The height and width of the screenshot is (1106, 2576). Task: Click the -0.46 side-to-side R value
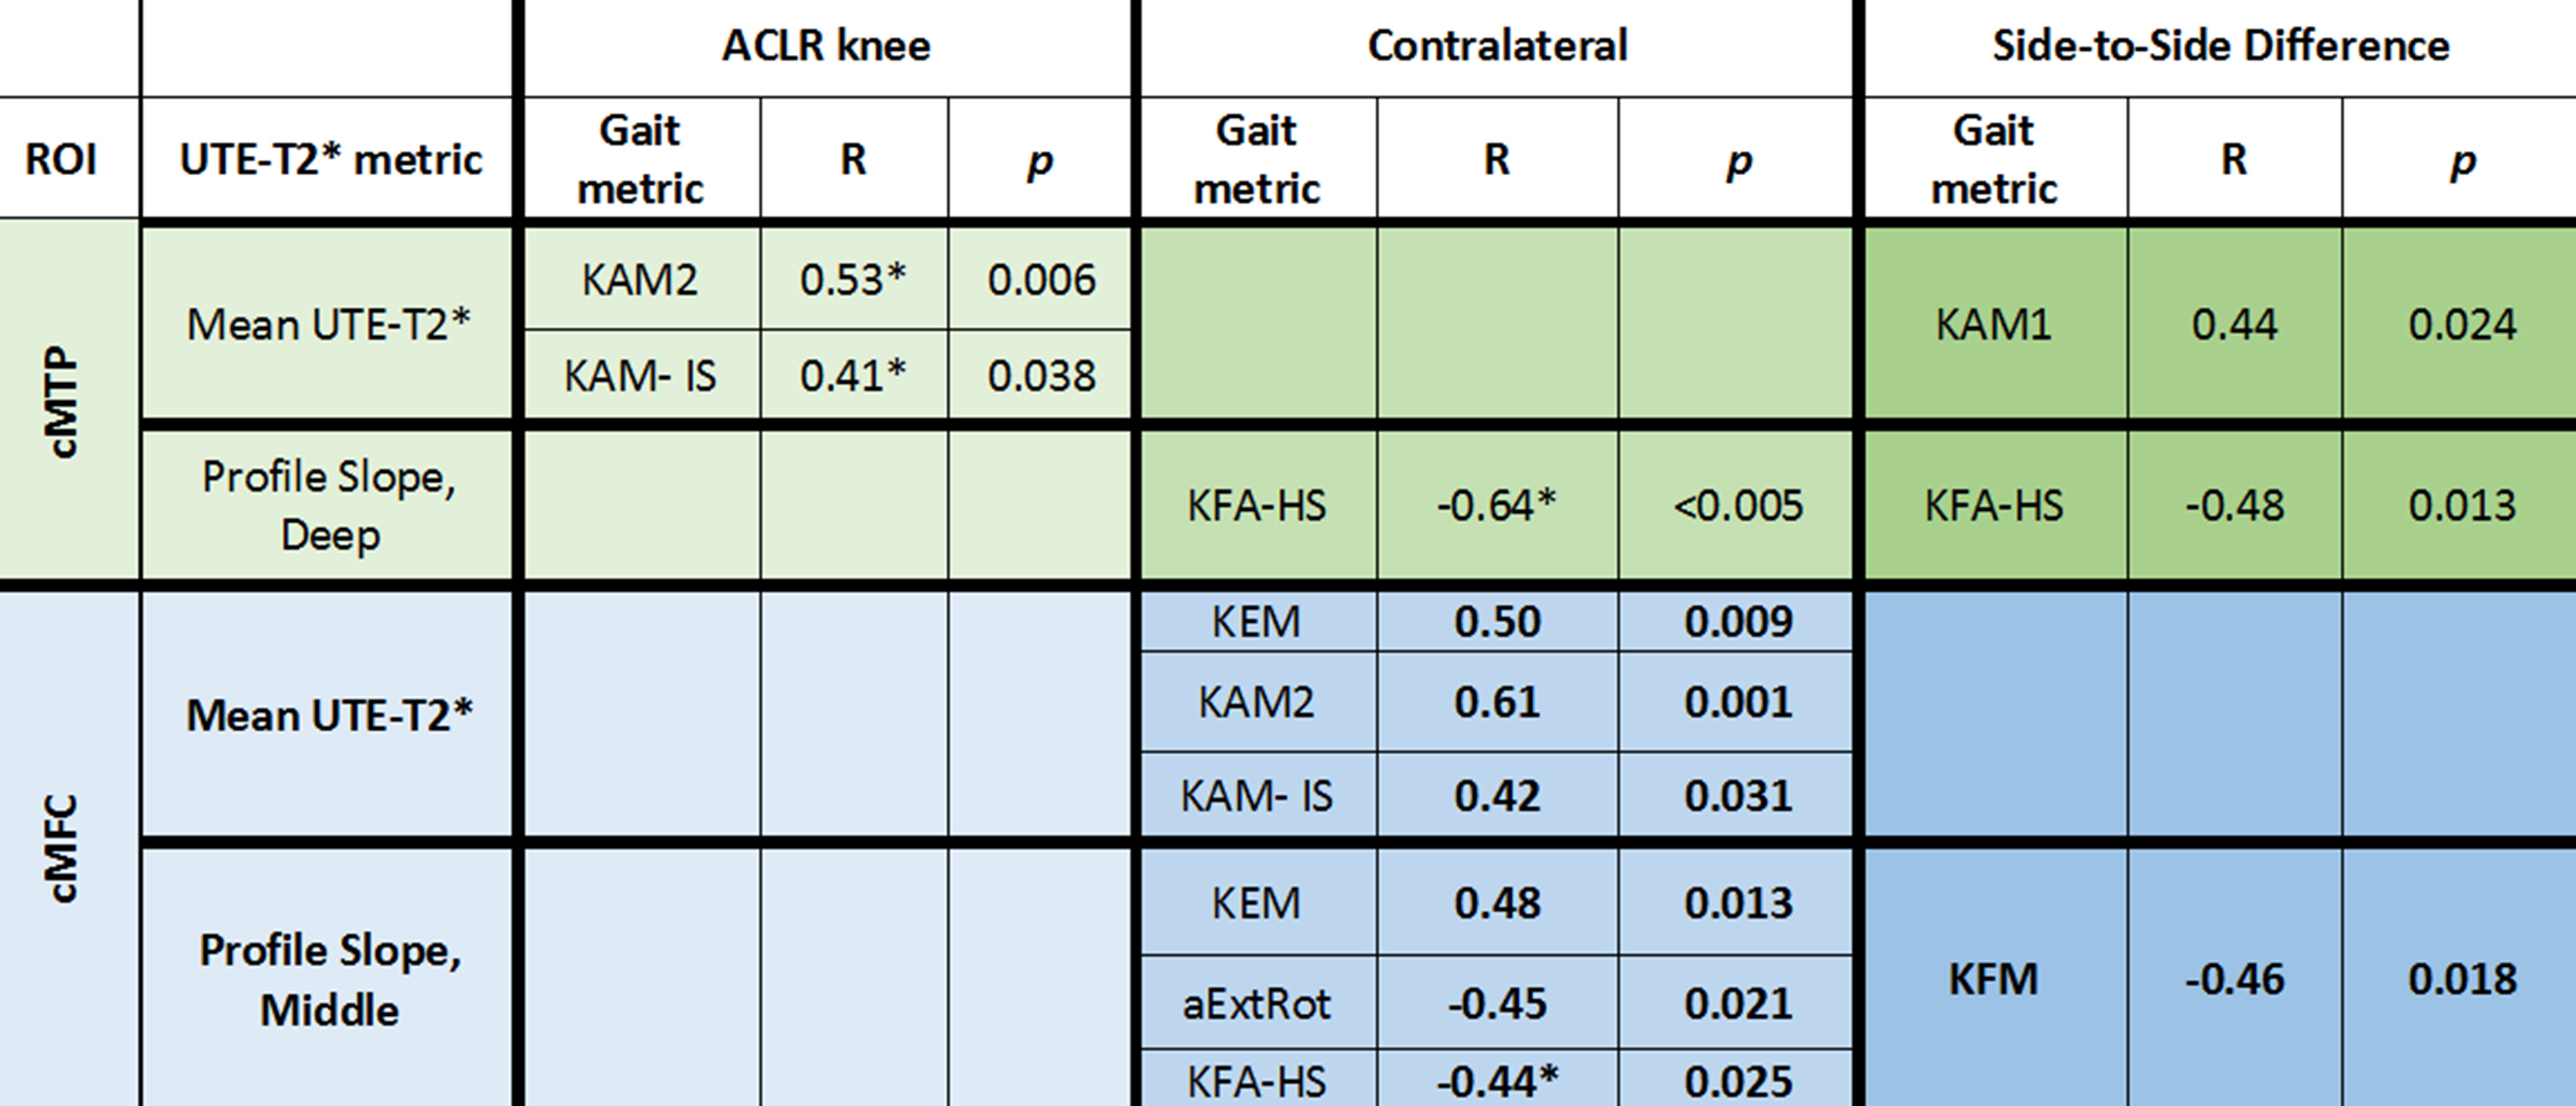coord(2234,978)
